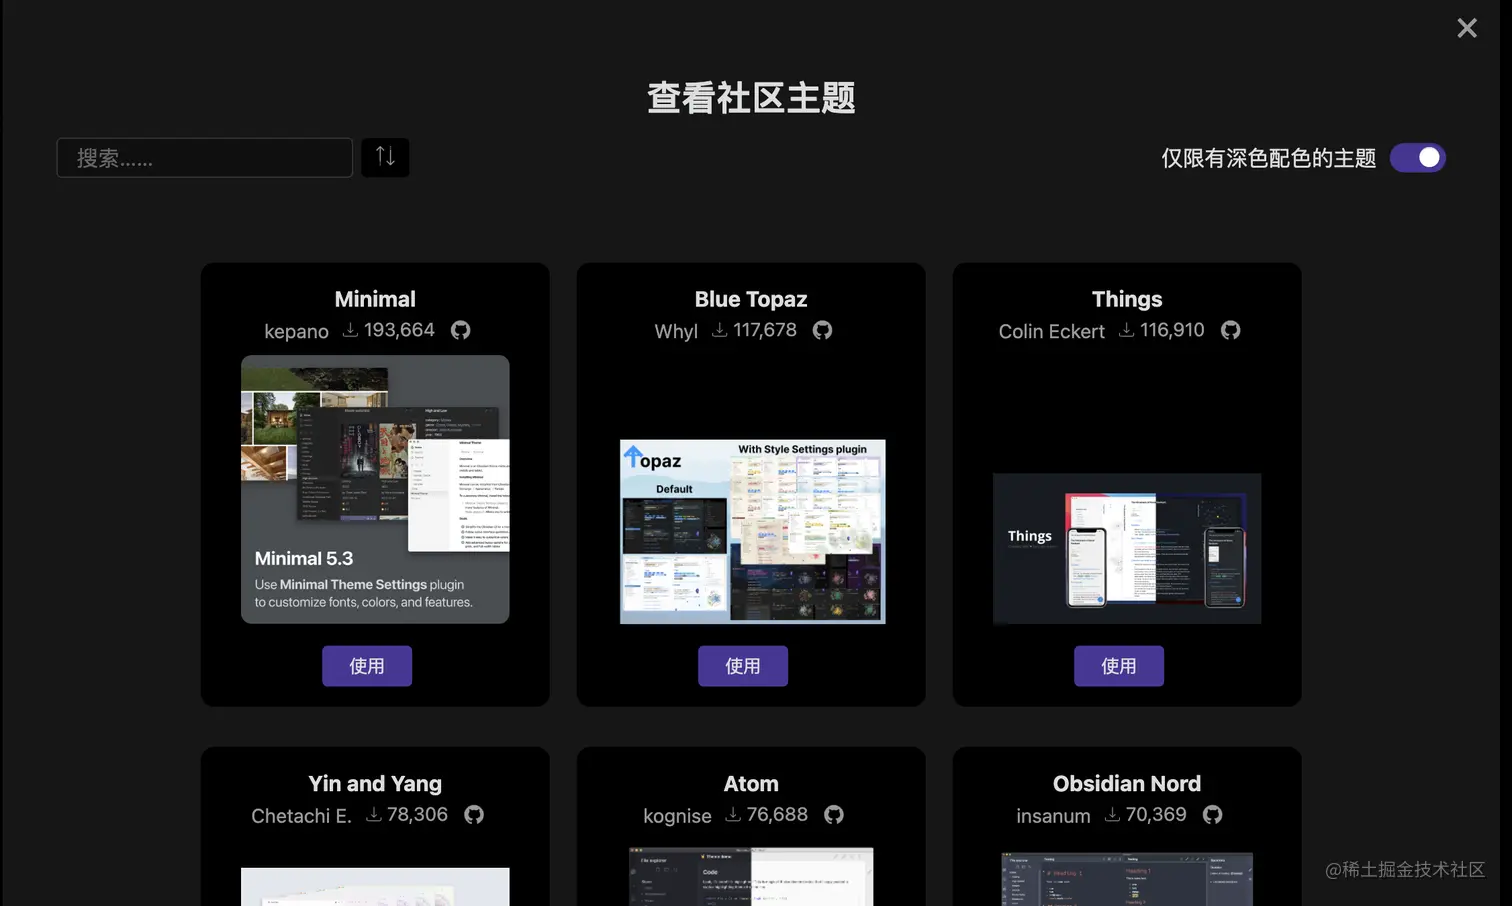Open the Things preview thumbnail

(1127, 549)
